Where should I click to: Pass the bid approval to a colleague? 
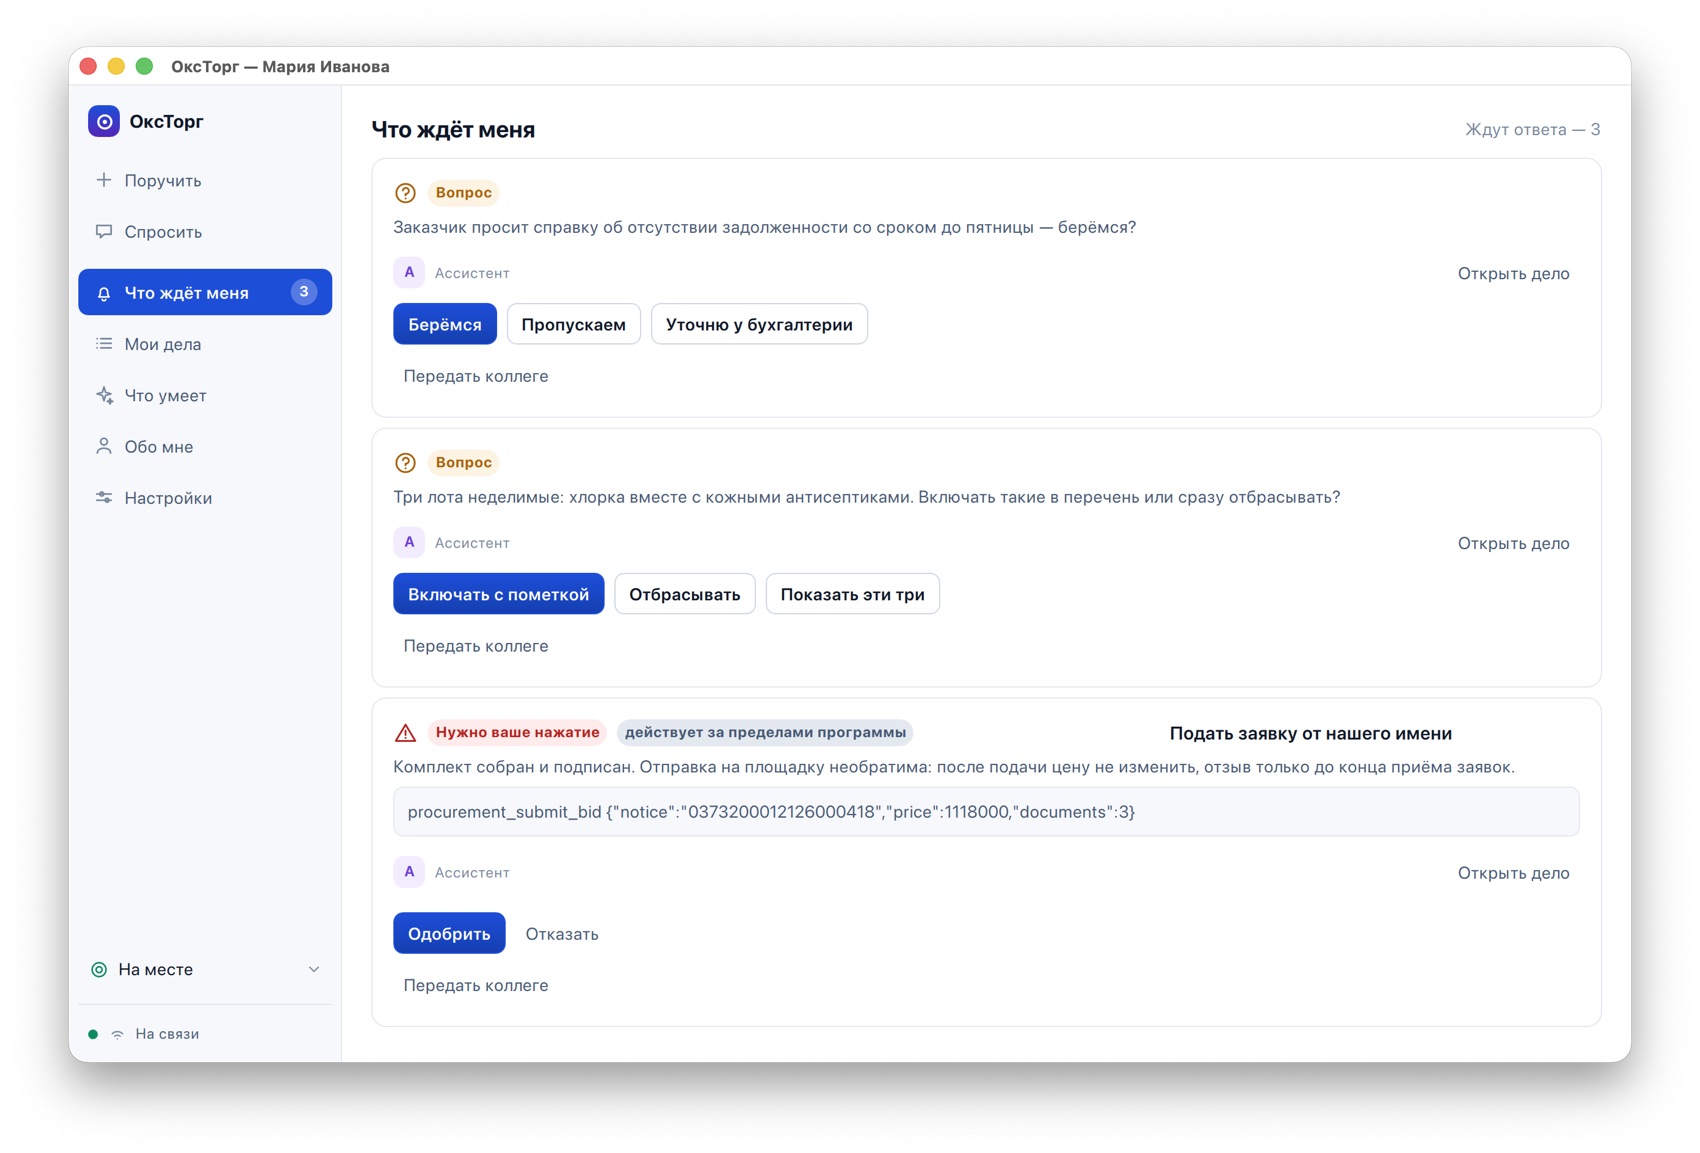coord(476,985)
